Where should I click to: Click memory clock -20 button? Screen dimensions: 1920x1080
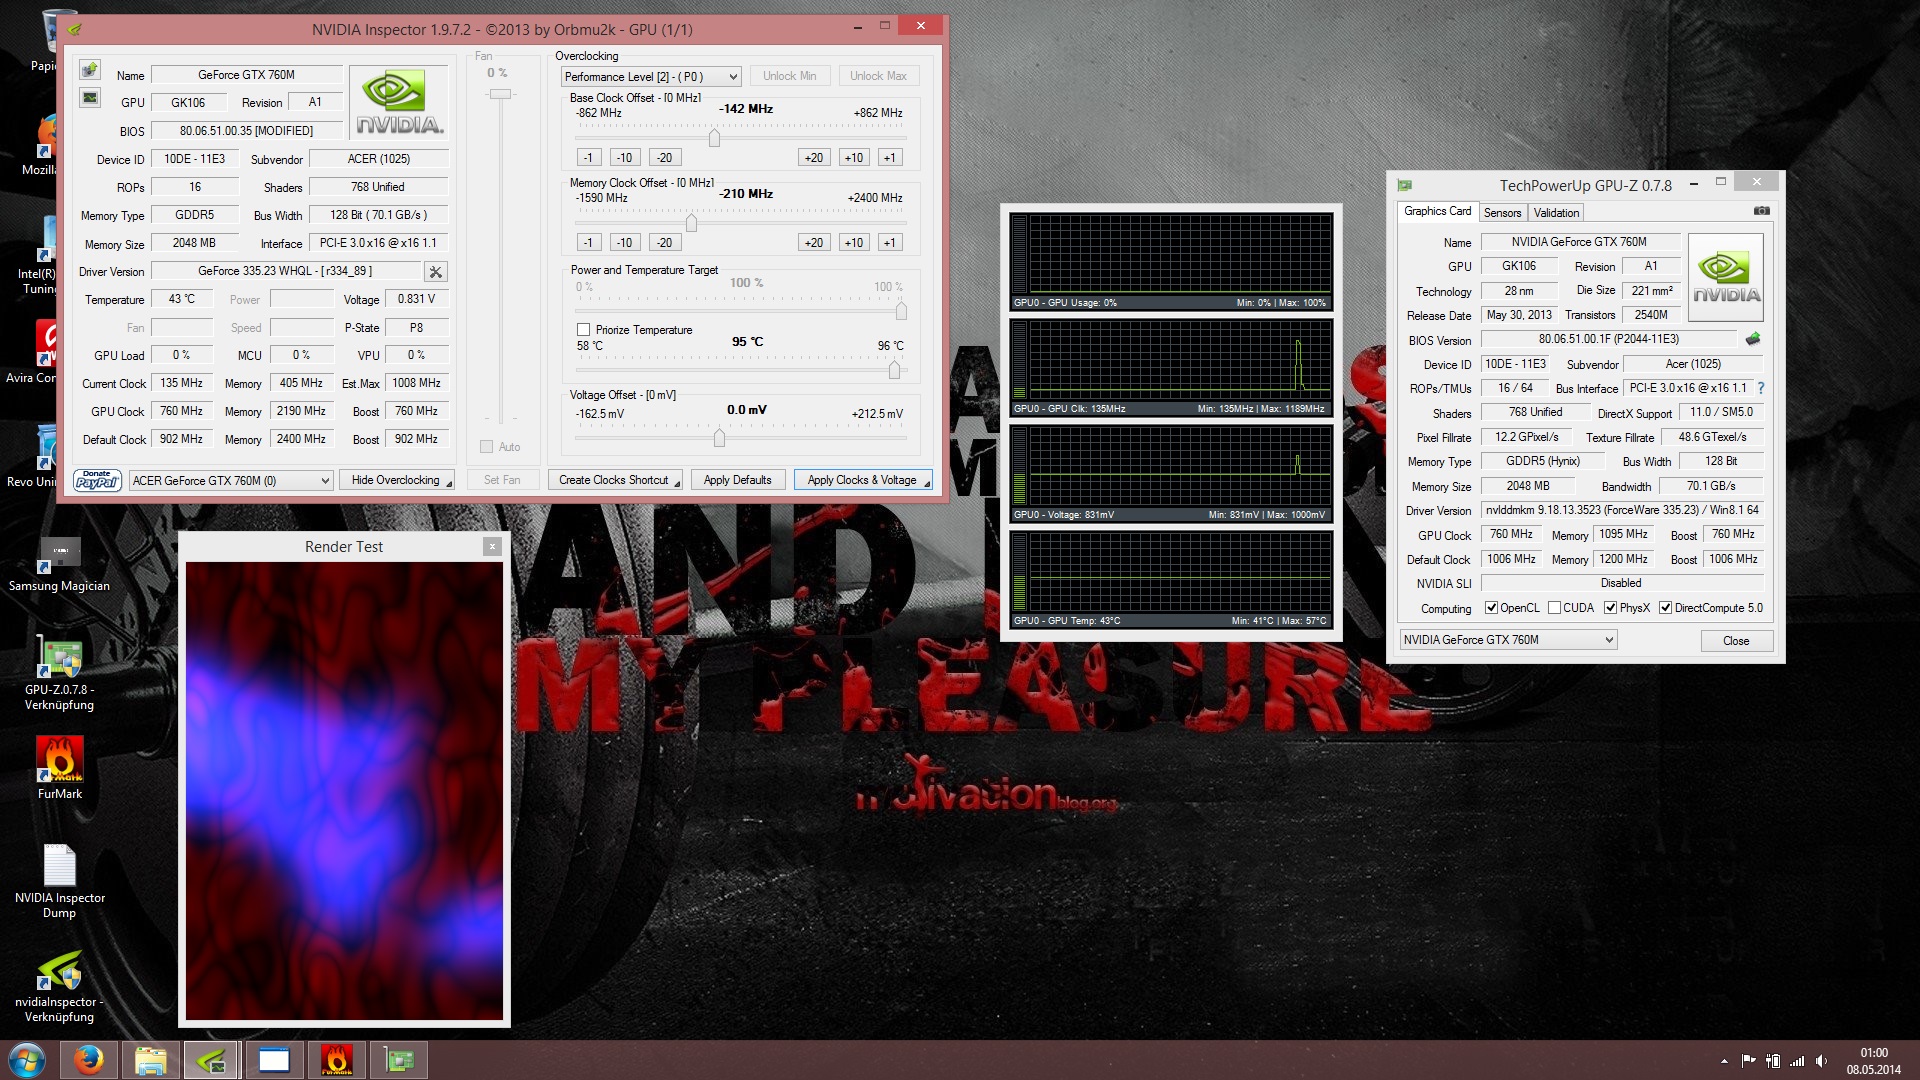click(665, 243)
